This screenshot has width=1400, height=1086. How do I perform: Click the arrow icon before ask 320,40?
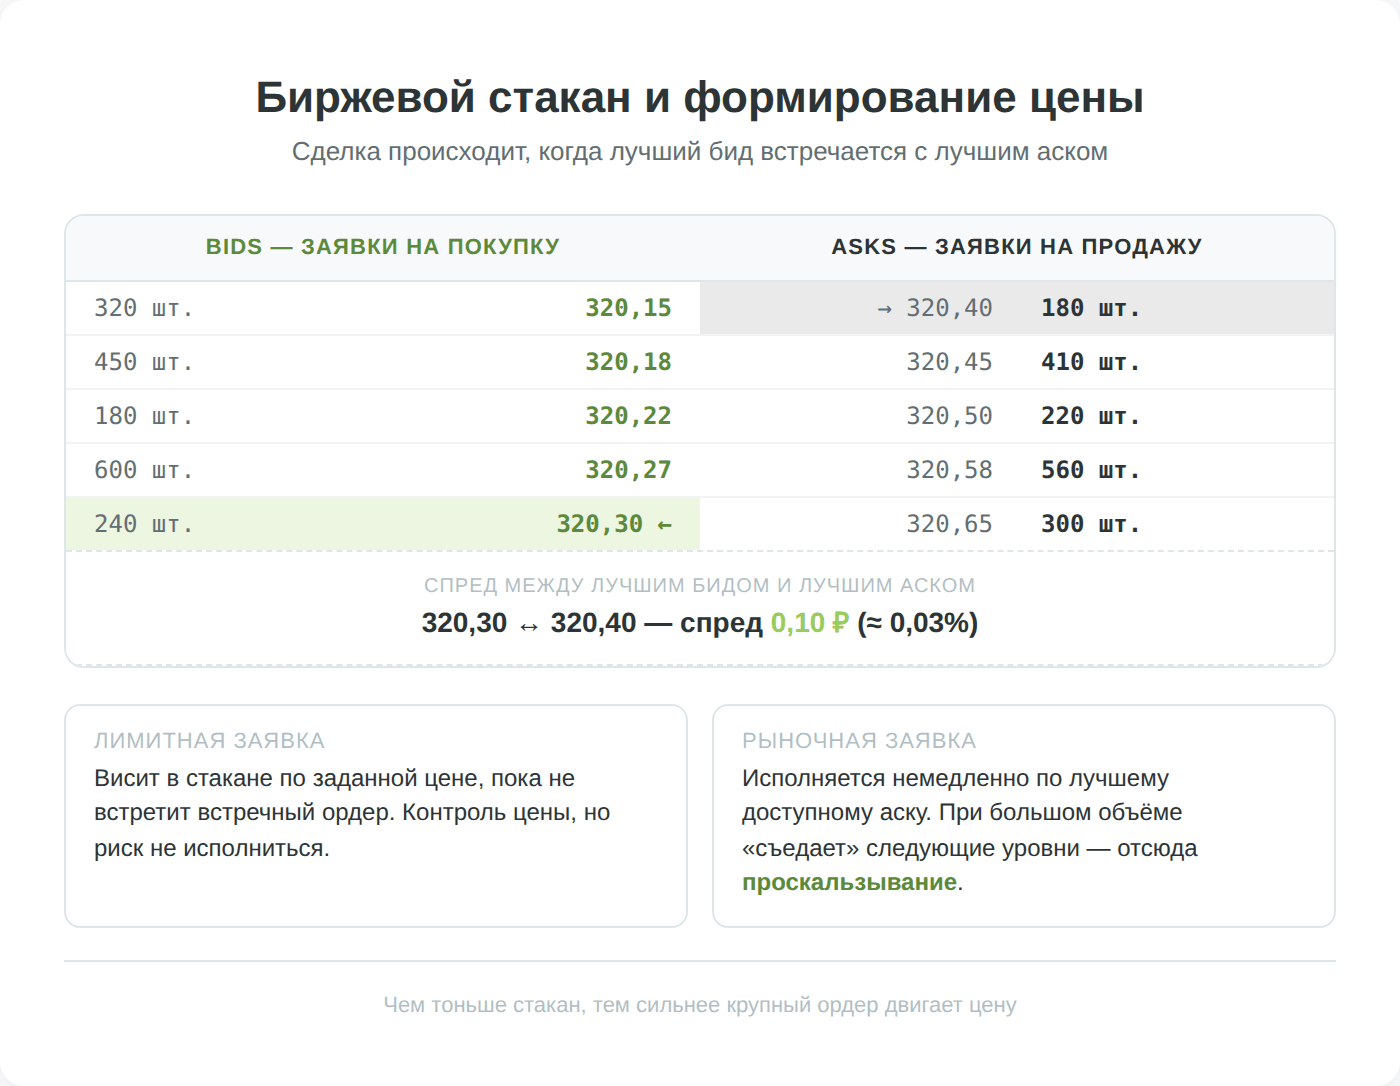(x=884, y=309)
